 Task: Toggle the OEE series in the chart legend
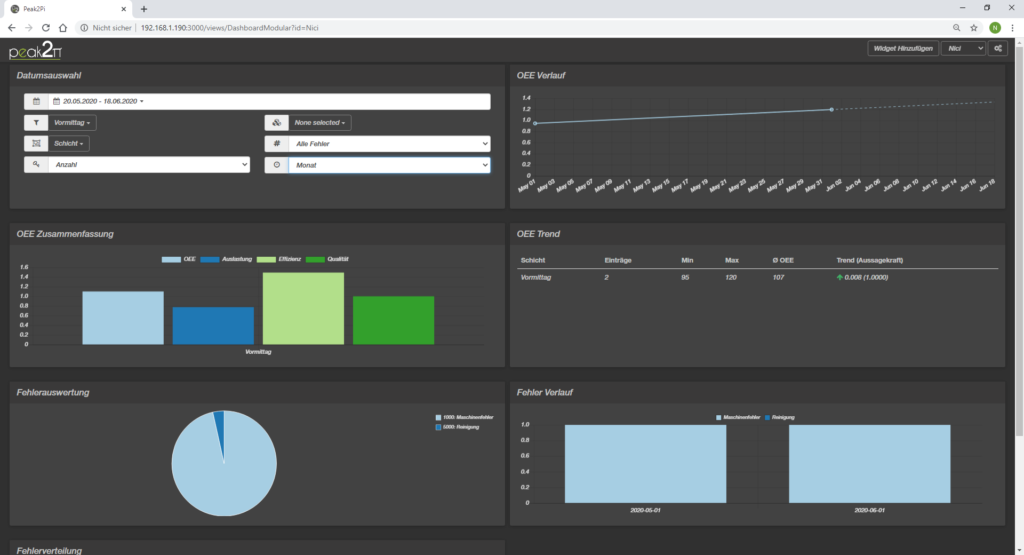tap(182, 259)
